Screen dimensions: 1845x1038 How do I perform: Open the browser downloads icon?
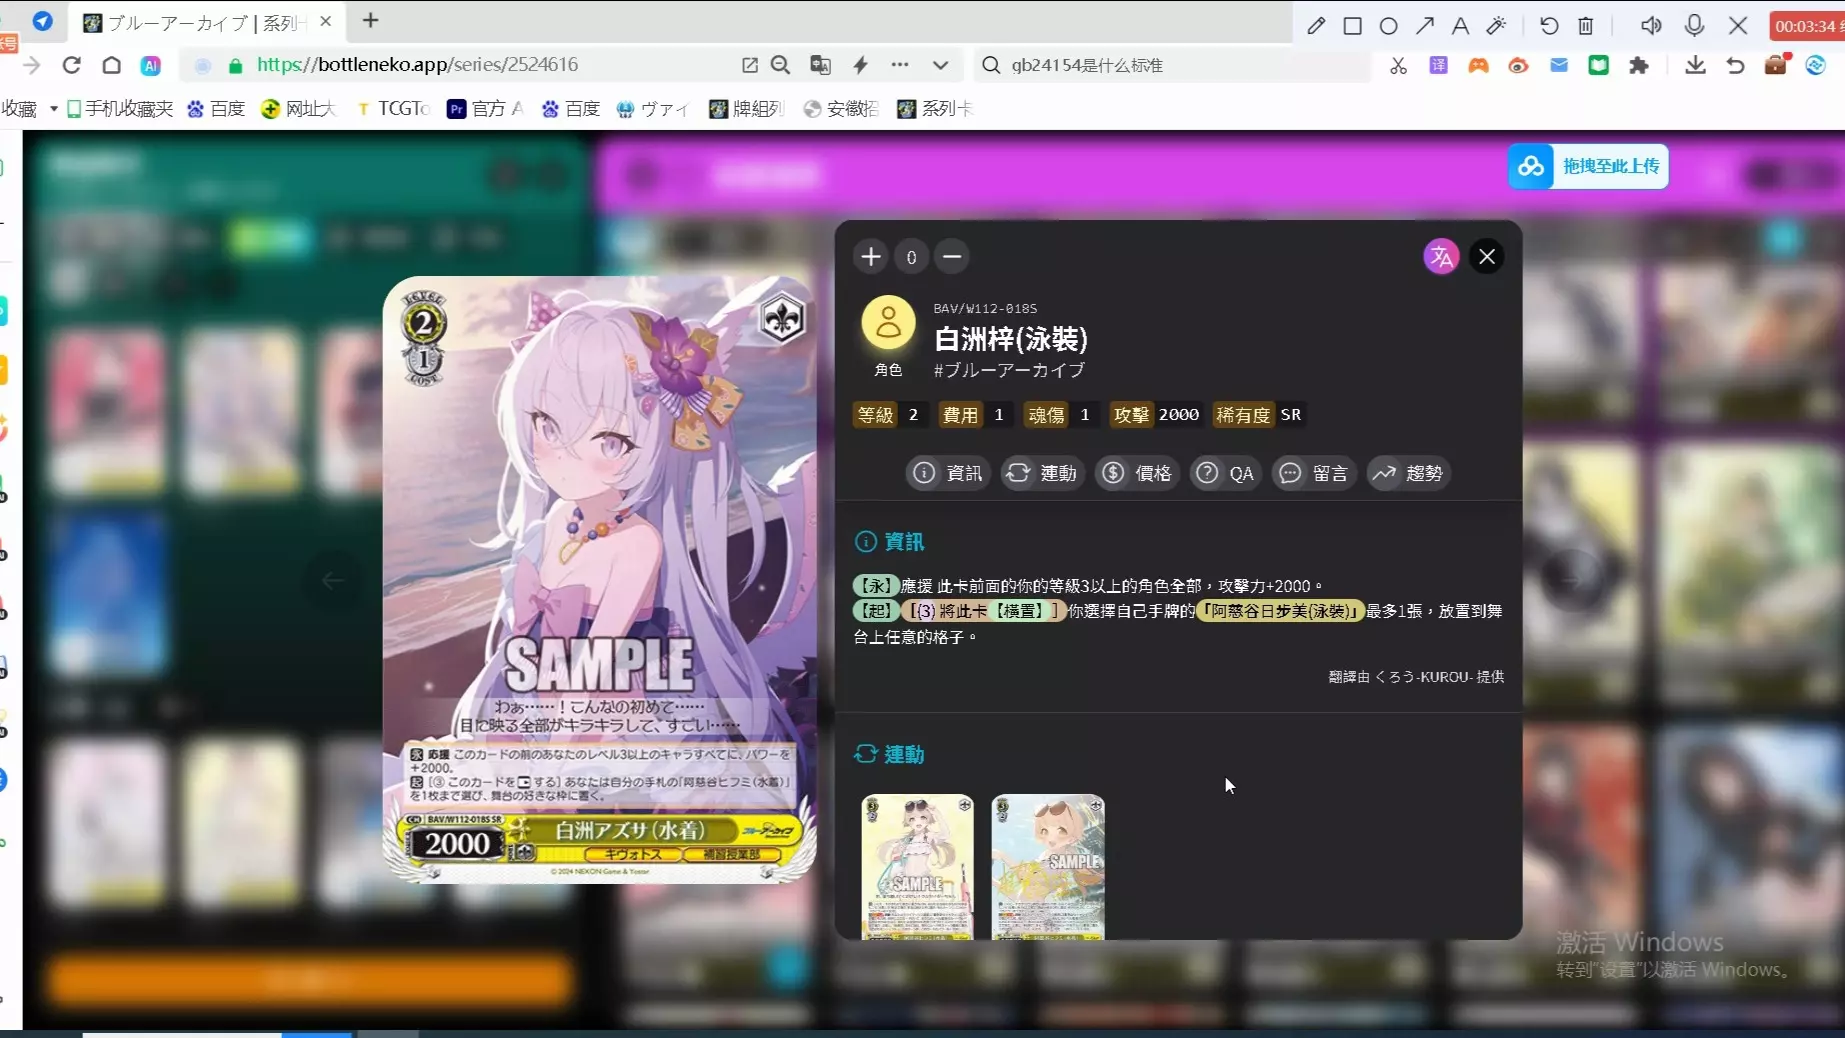(x=1695, y=65)
